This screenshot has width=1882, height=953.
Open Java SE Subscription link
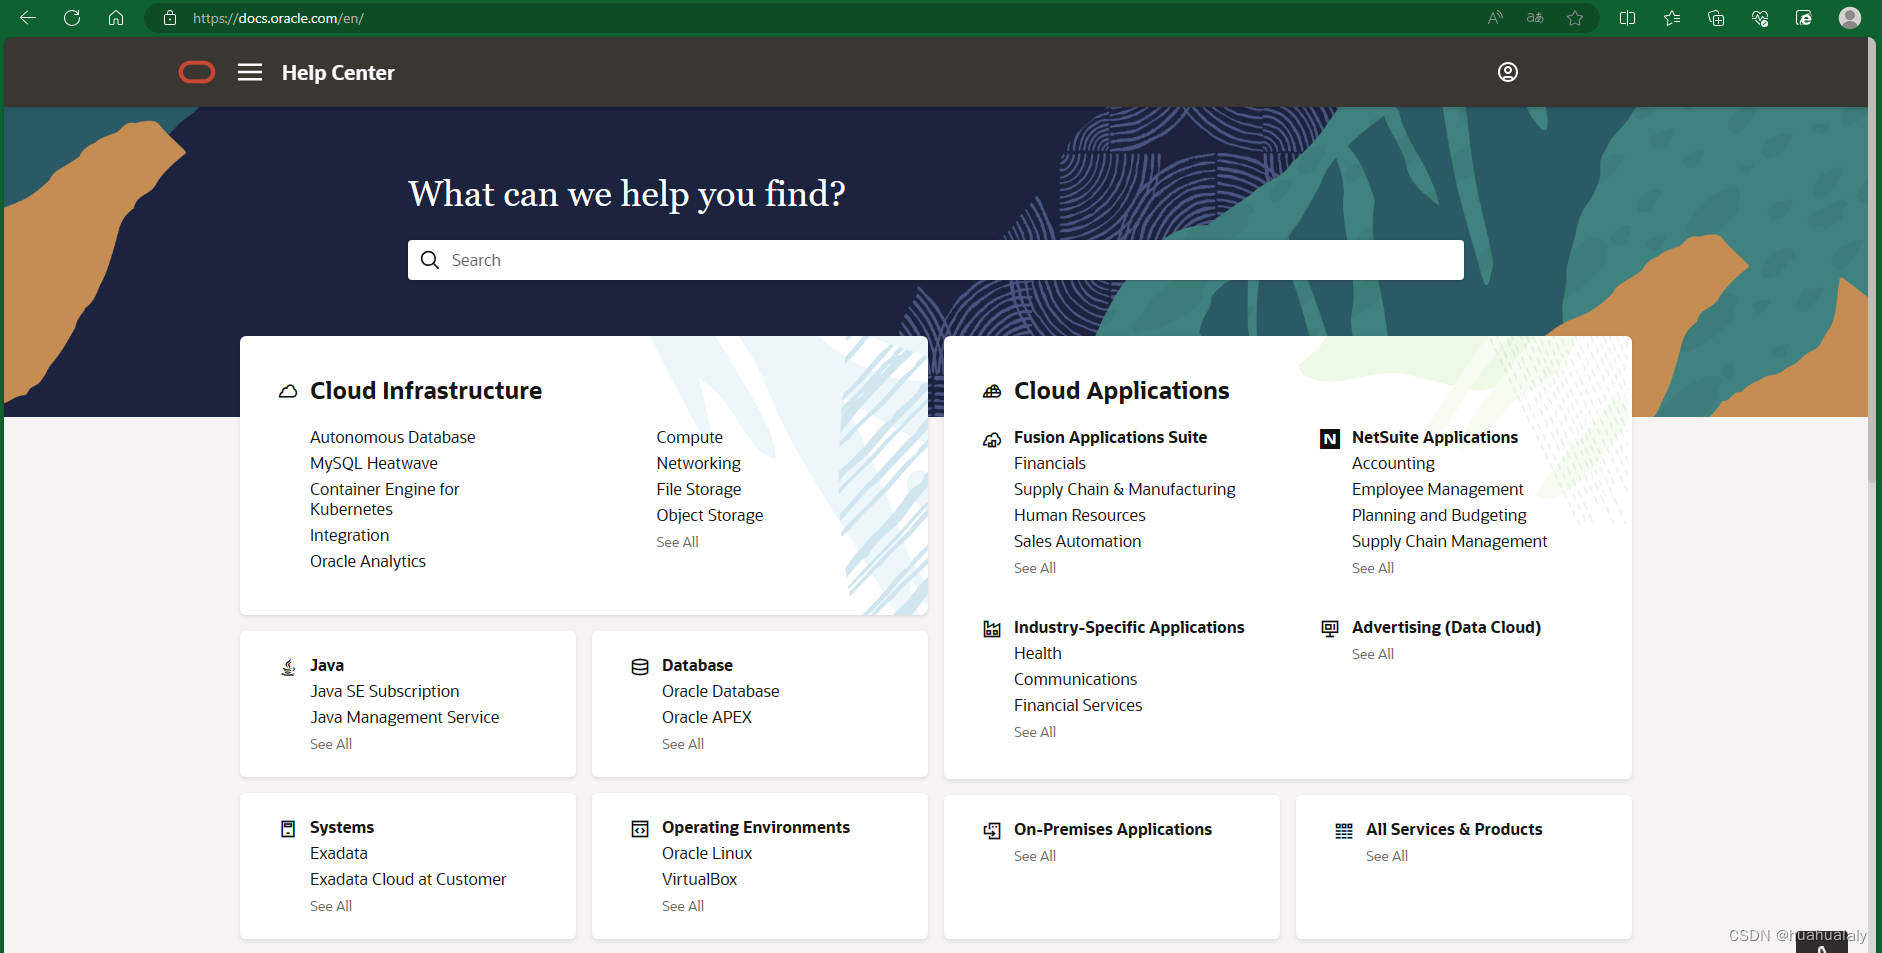385,691
